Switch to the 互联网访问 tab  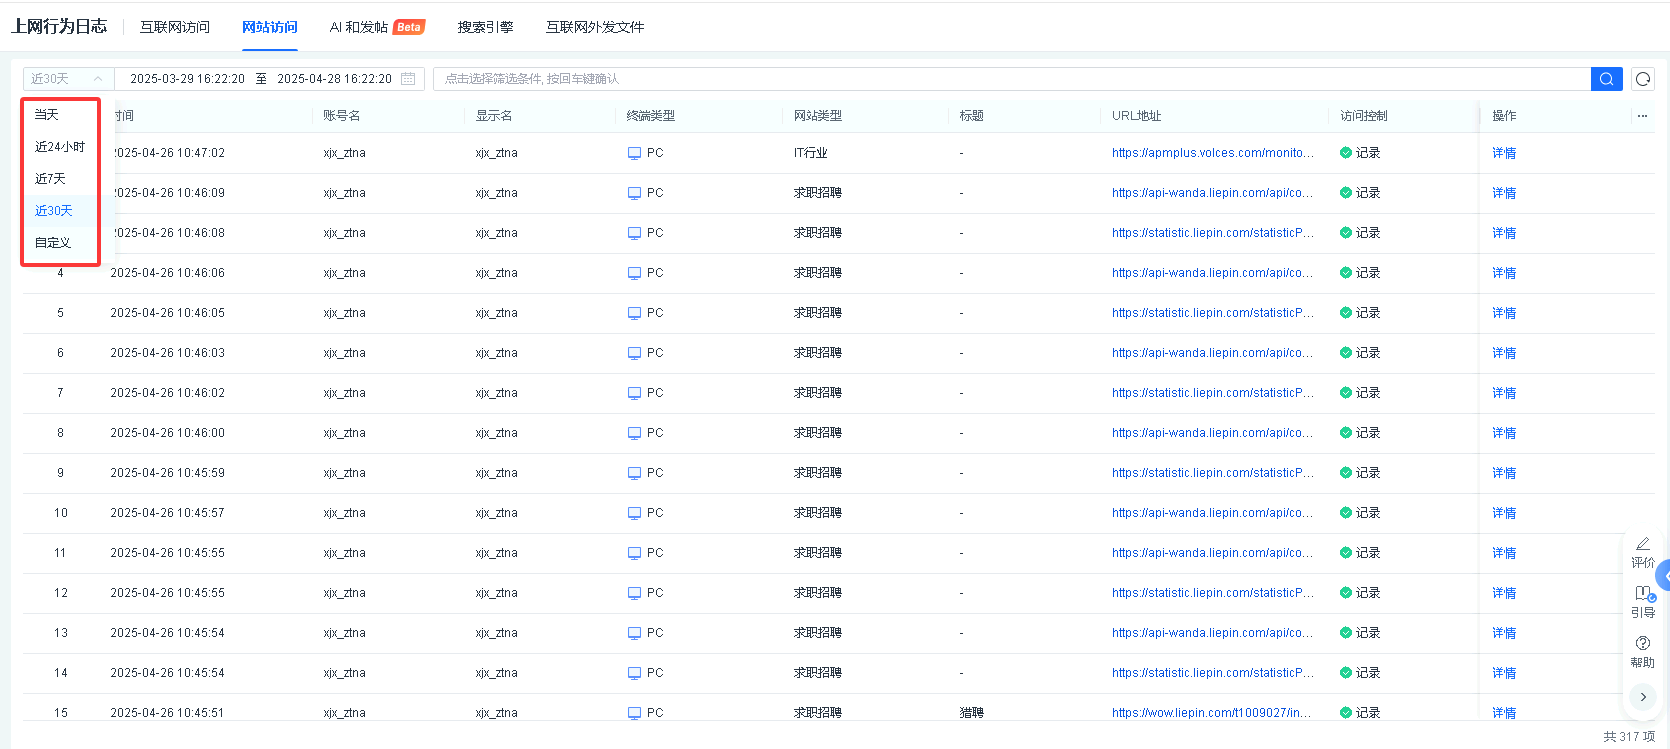coord(175,27)
